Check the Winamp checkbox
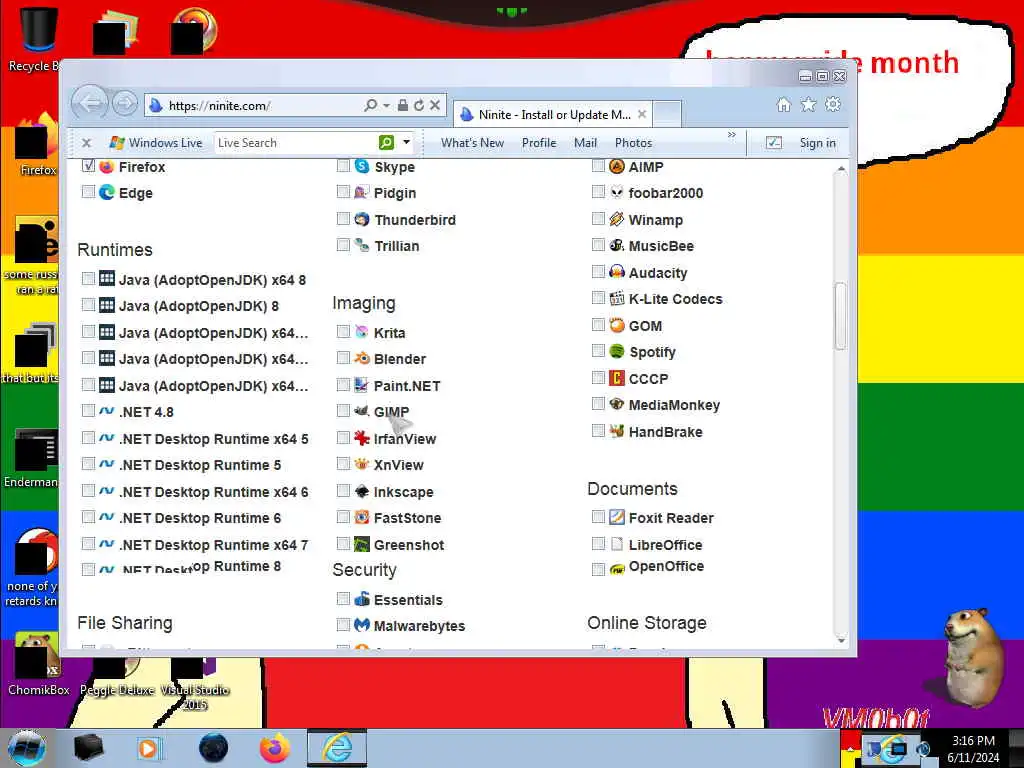 598,218
